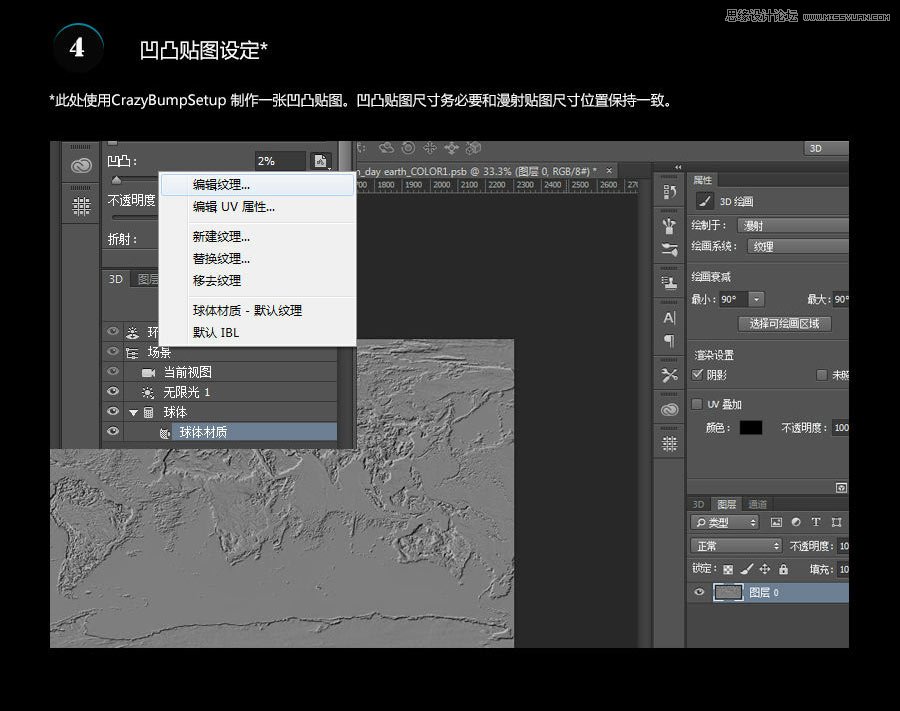Open the bump texture folder icon menu
The width and height of the screenshot is (900, 711).
321,161
